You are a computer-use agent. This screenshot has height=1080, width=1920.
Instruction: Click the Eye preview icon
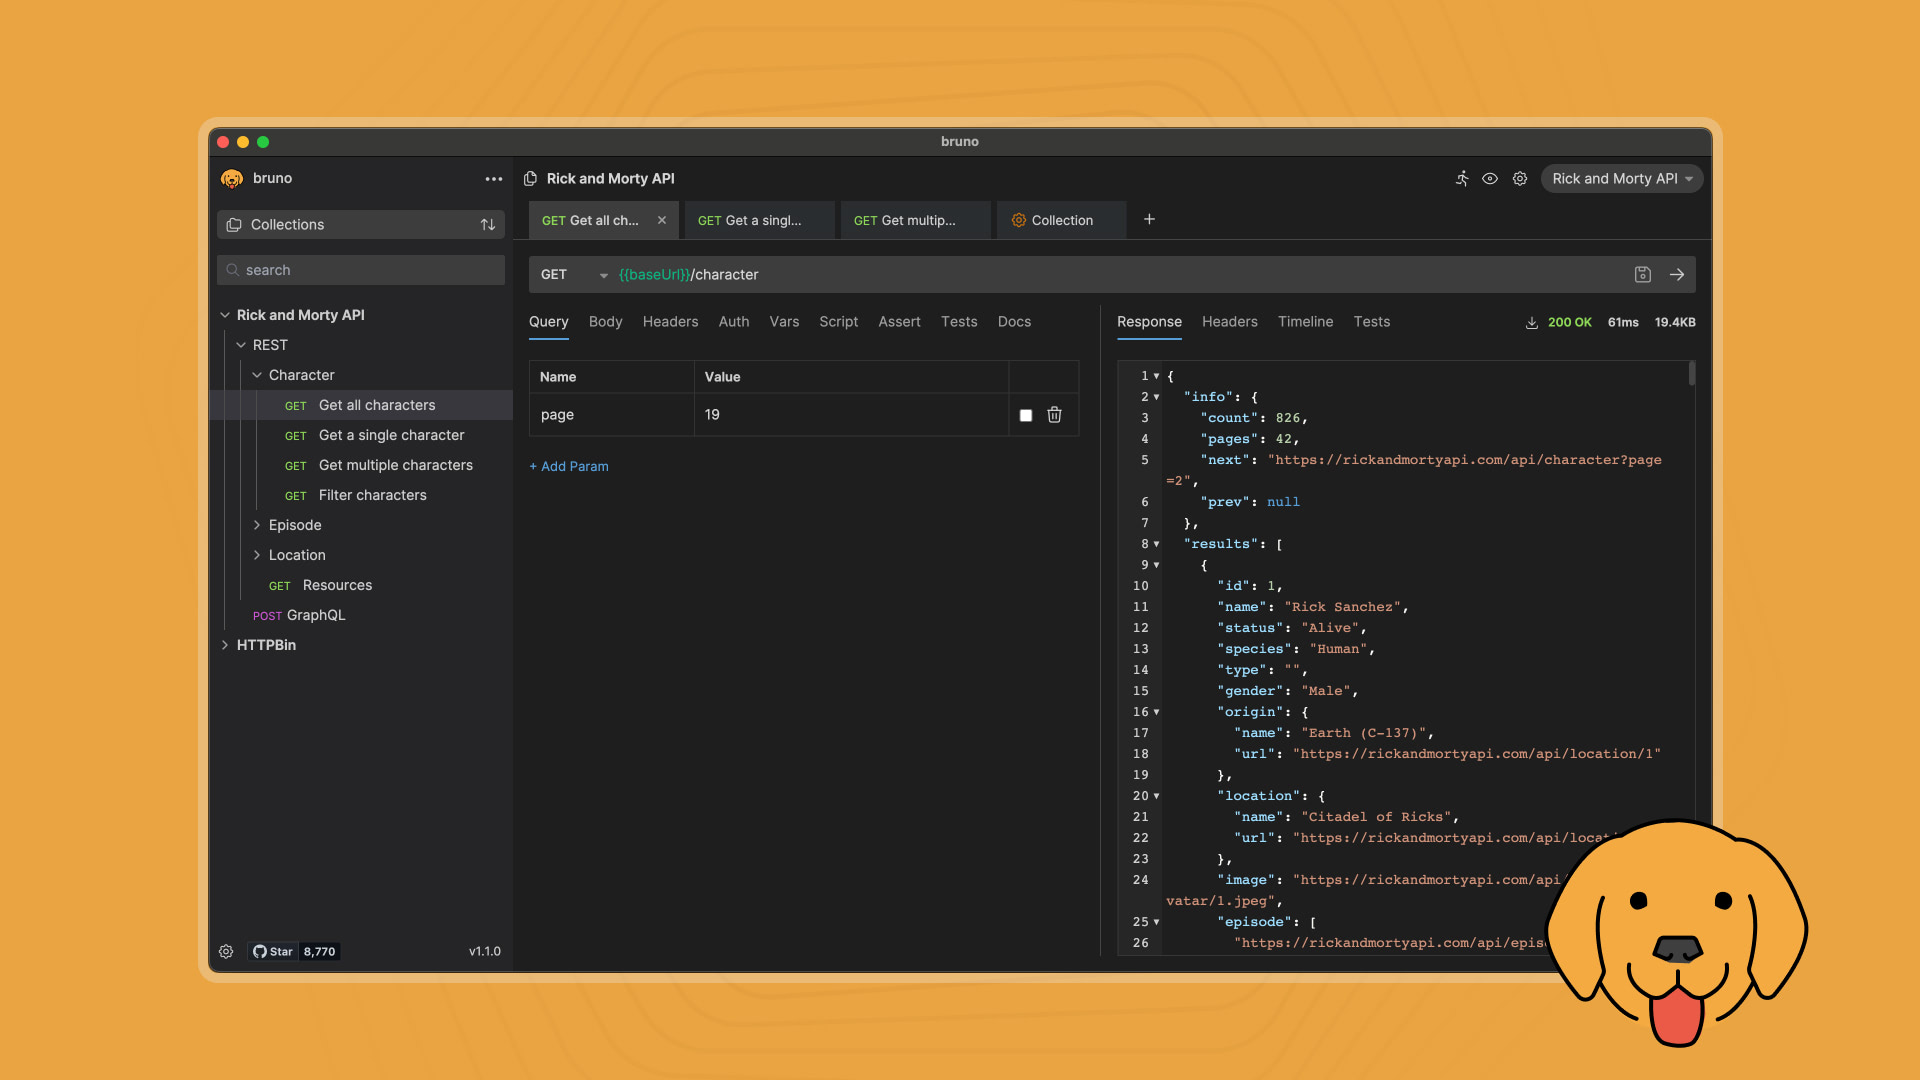(1489, 178)
